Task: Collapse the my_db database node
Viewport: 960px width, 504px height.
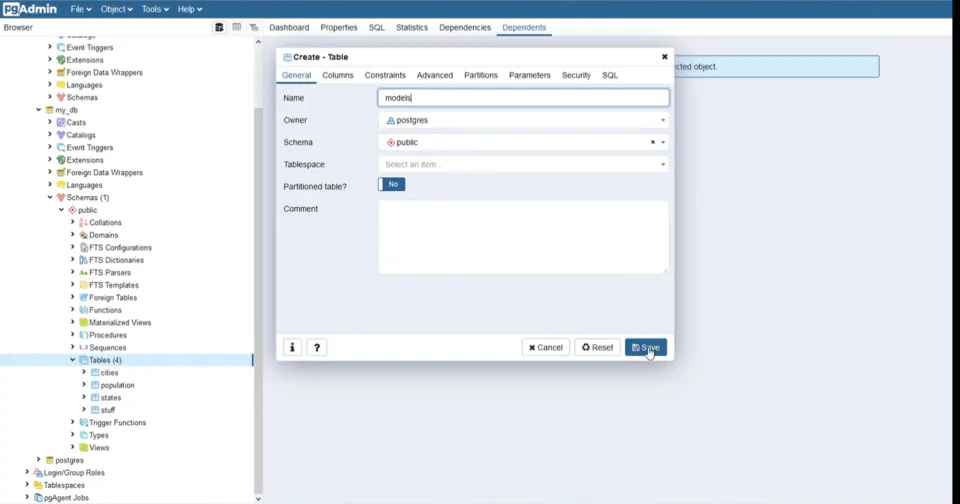Action: (39, 110)
